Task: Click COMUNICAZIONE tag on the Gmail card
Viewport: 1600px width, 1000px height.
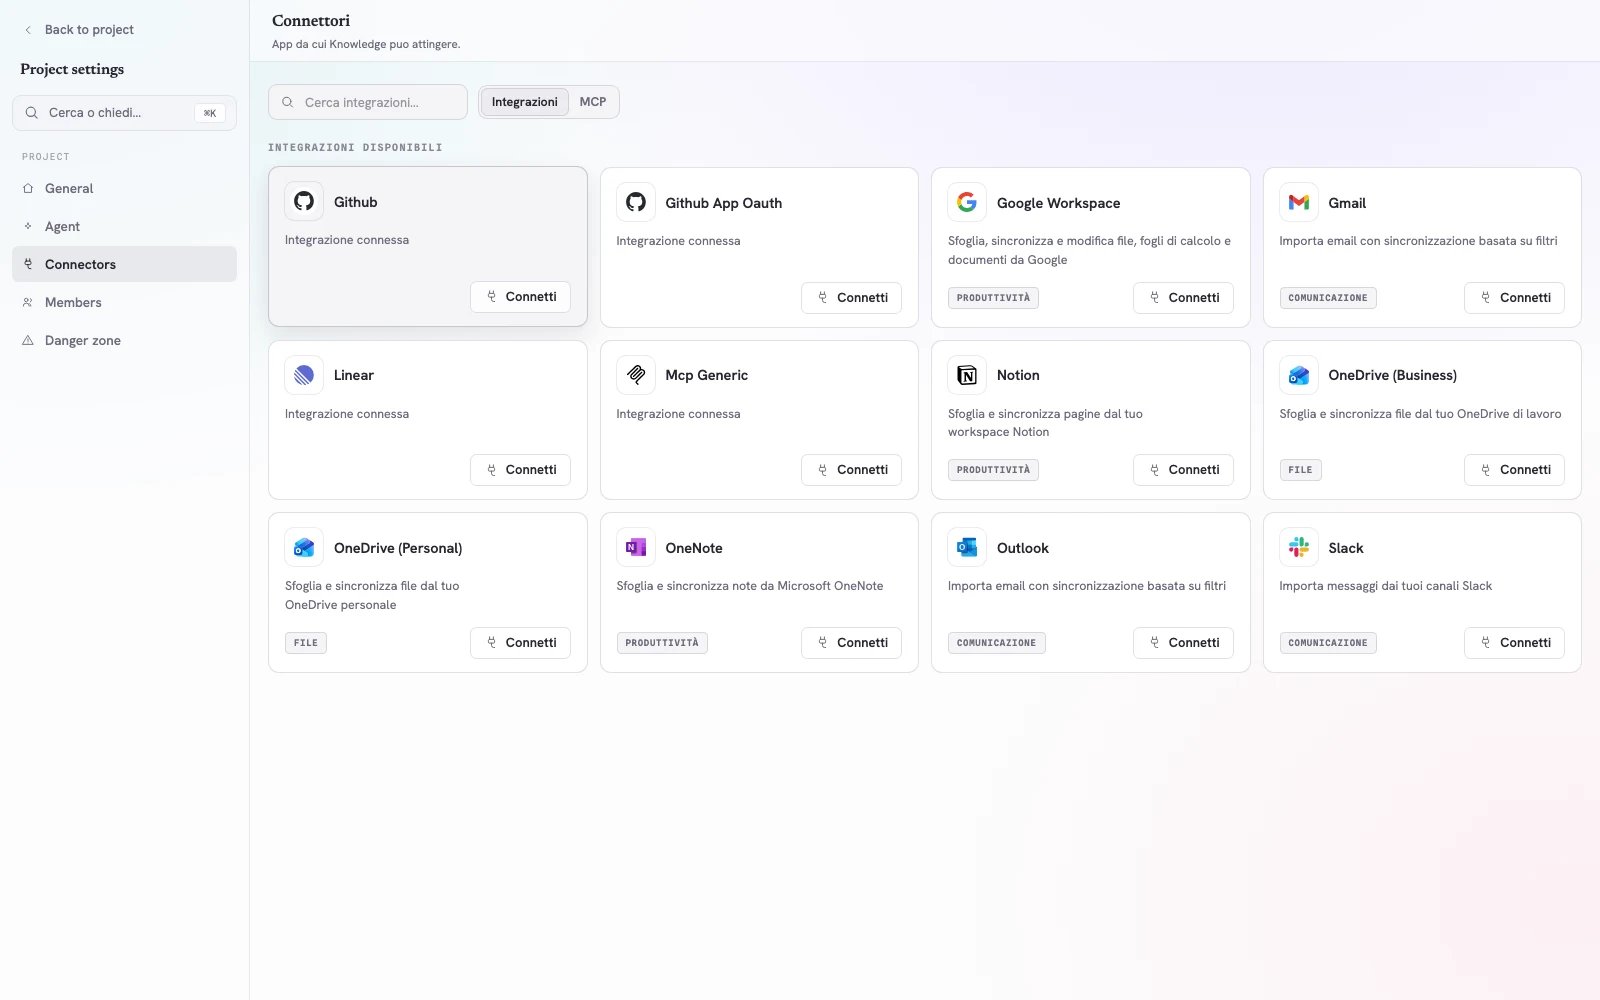Action: 1328,298
